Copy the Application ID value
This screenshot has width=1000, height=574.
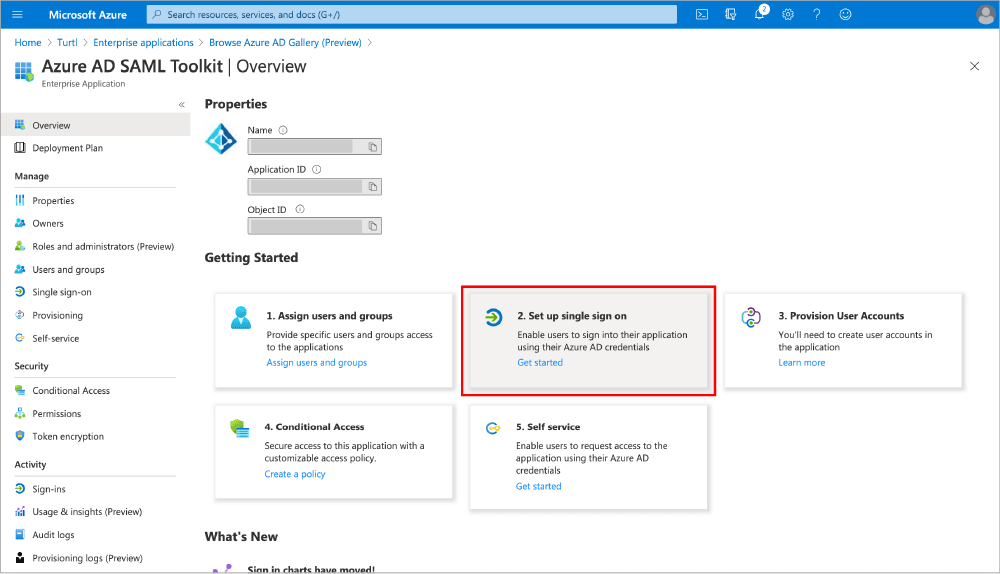pos(372,187)
